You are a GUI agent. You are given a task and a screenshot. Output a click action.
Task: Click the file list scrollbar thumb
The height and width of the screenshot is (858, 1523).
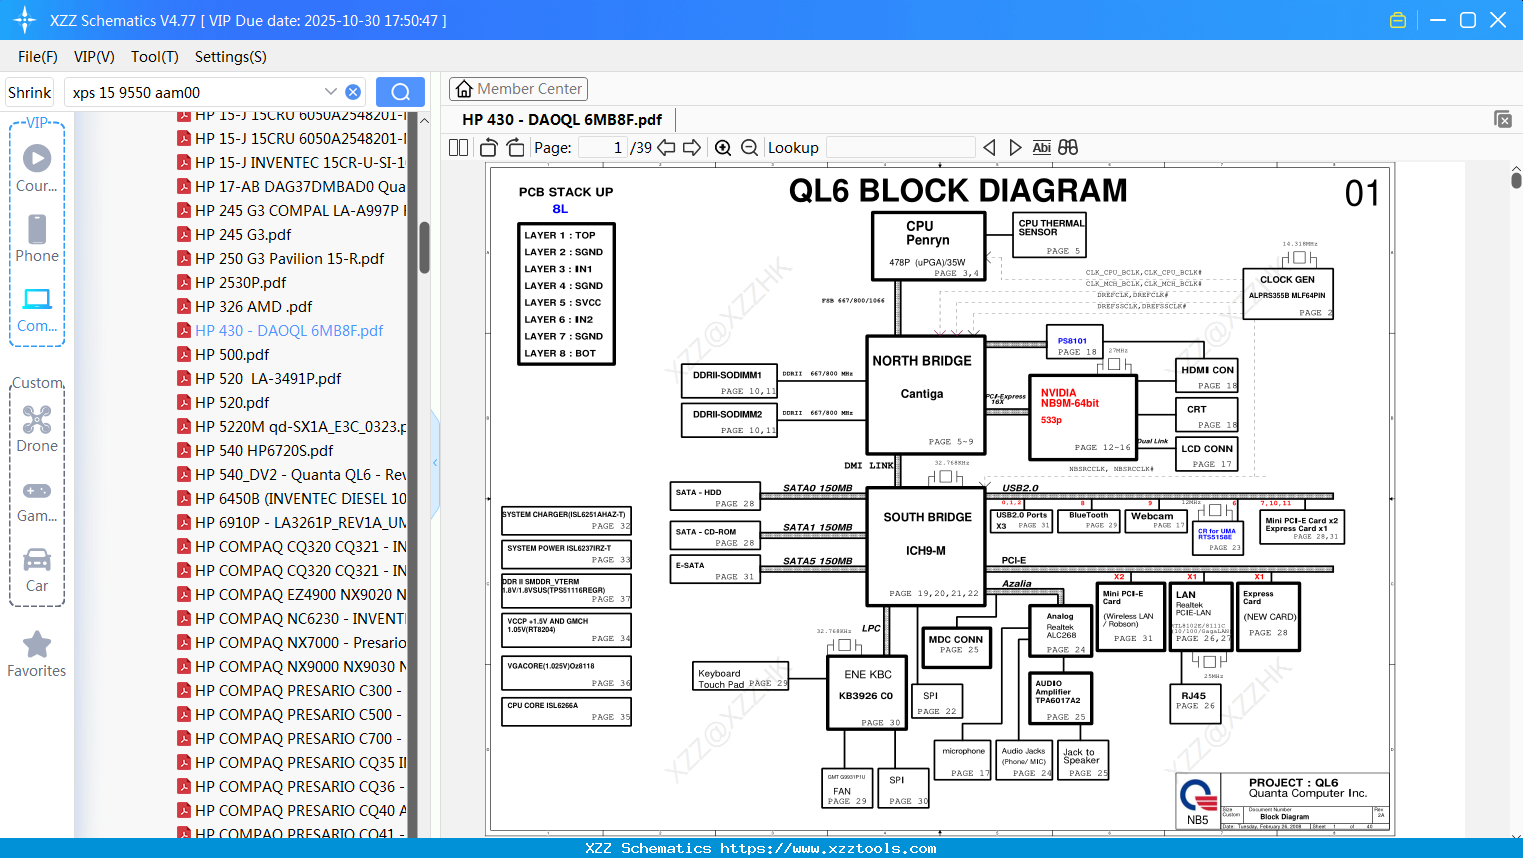424,247
